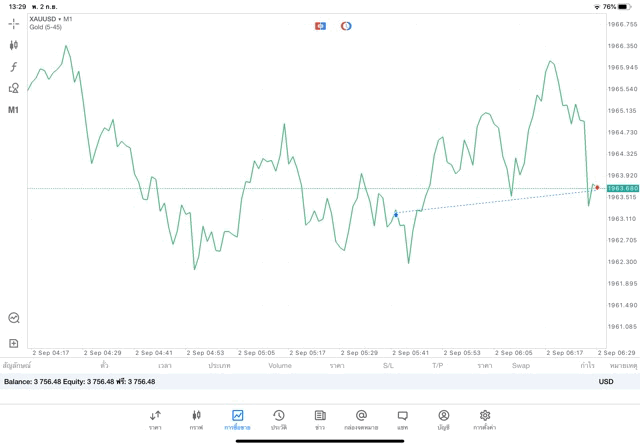The width and height of the screenshot is (640, 447).
Task: Open the History (ประวัติ) tab
Action: (x=278, y=419)
